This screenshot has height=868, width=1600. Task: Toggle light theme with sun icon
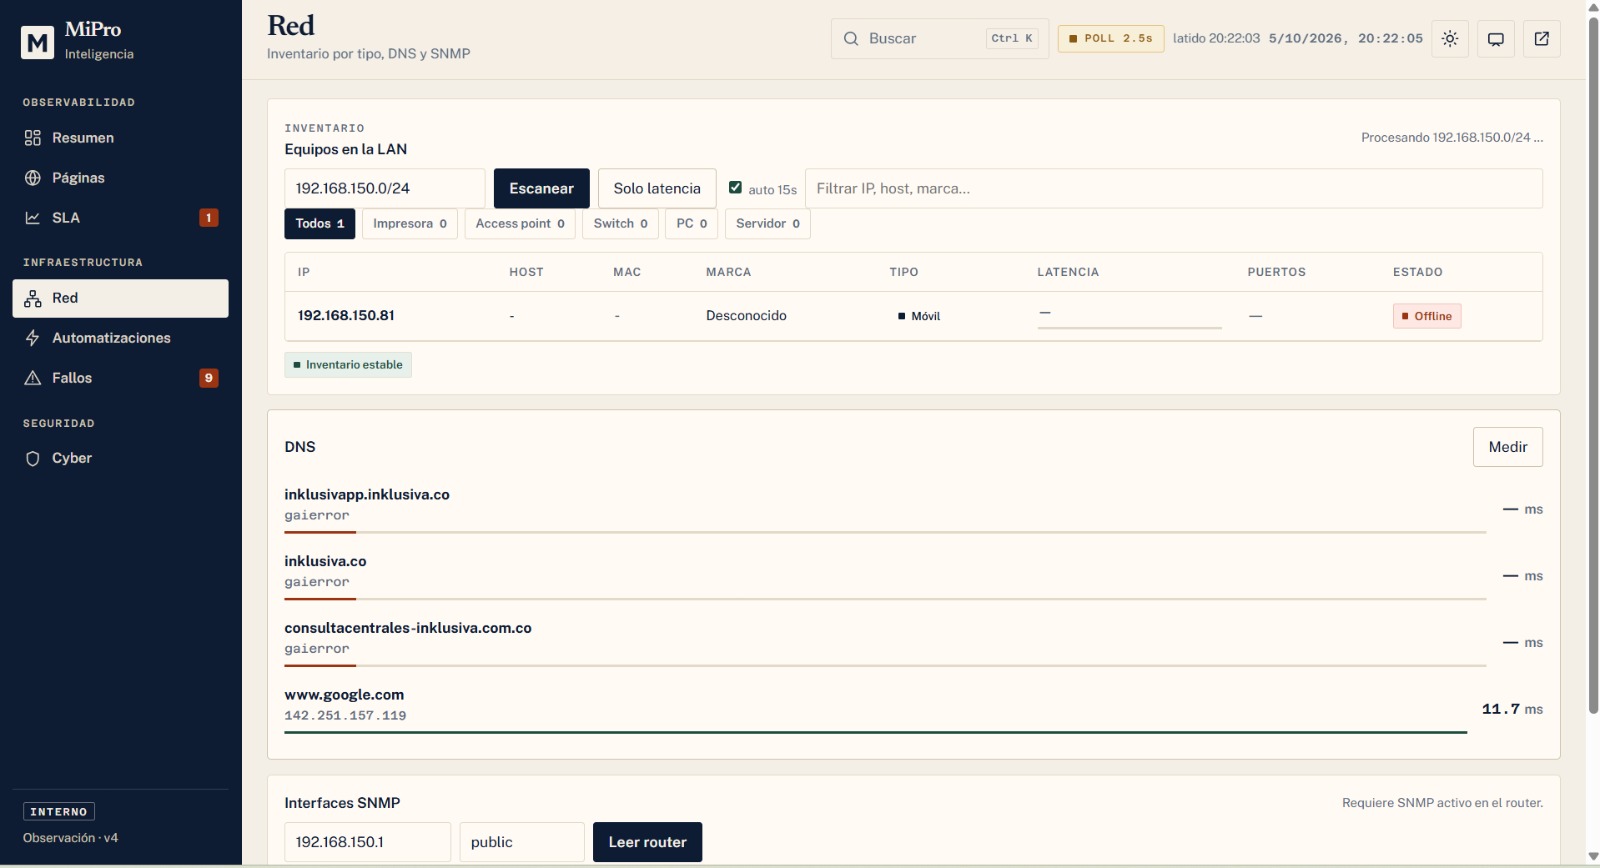coord(1450,39)
